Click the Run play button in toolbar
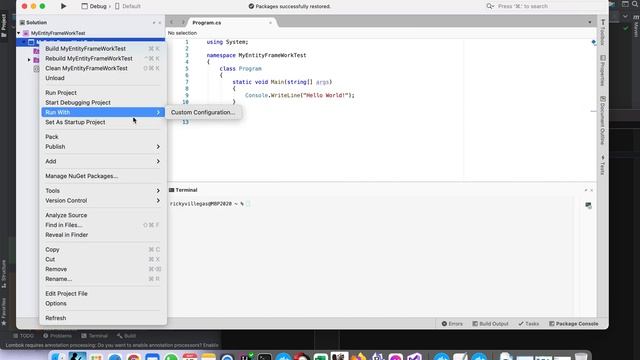Image resolution: width=640 pixels, height=360 pixels. click(63, 6)
